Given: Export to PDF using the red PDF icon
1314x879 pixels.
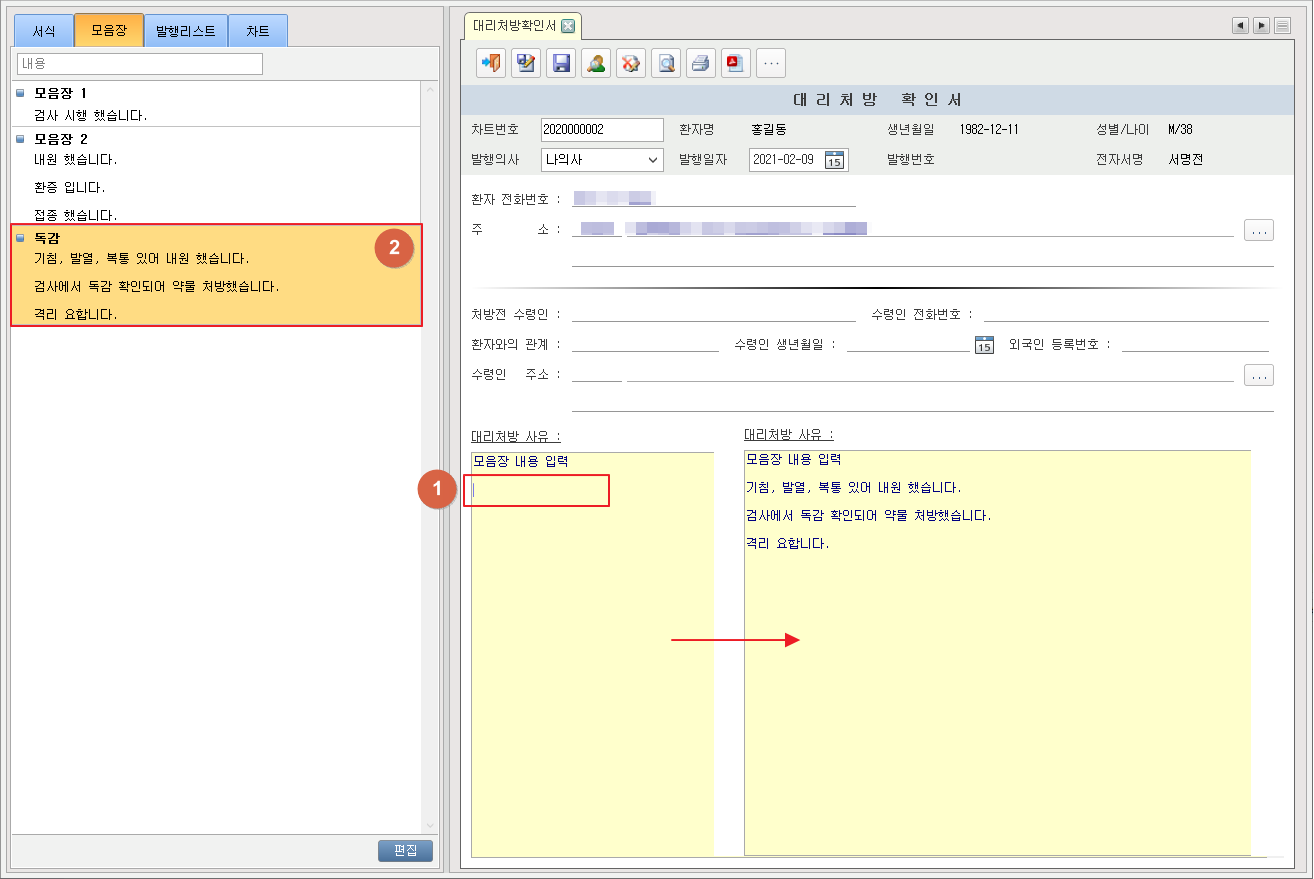Looking at the screenshot, I should 736,63.
